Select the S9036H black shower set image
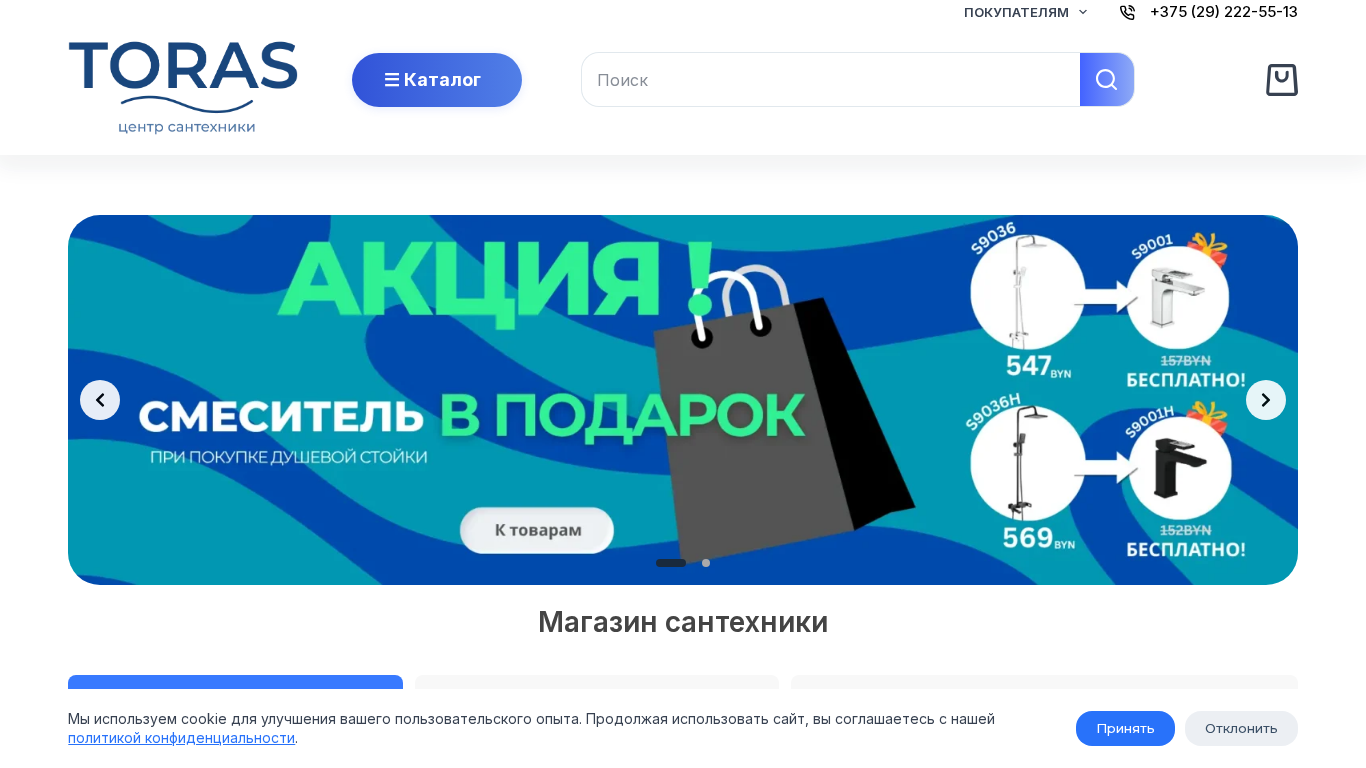Screen dimensions: 1366x768 click(1027, 463)
